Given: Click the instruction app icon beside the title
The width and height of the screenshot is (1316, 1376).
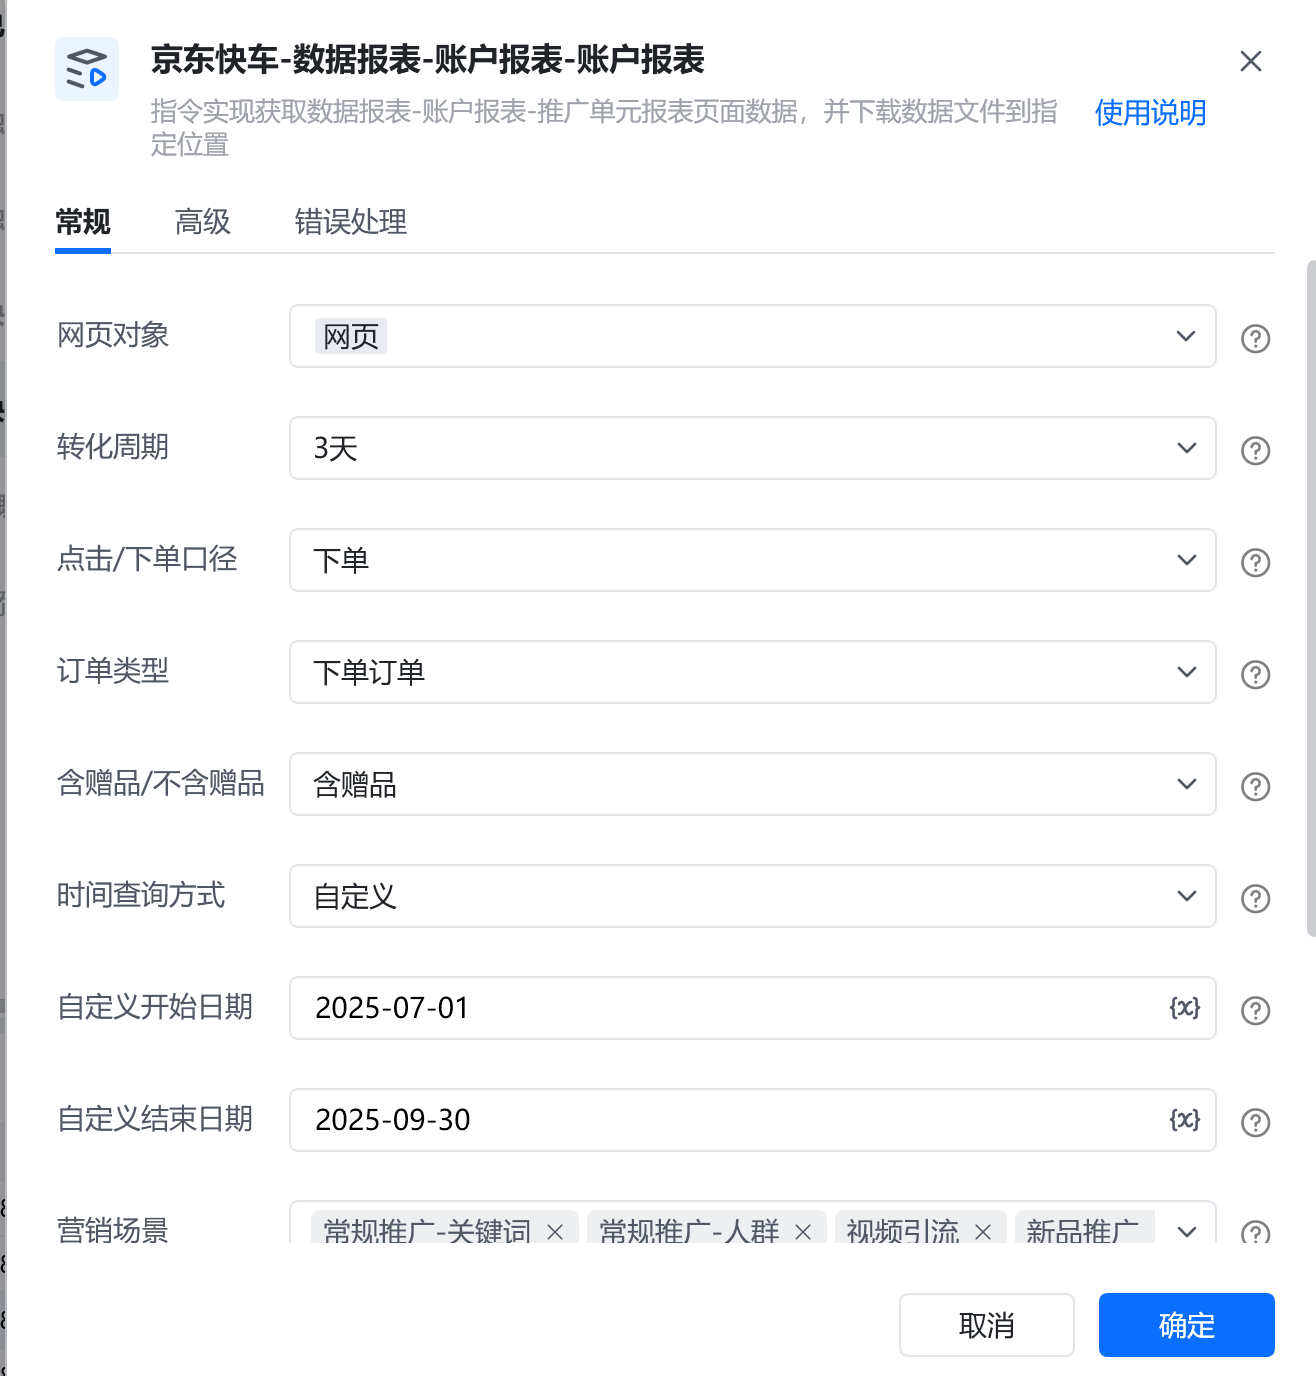Looking at the screenshot, I should [87, 69].
